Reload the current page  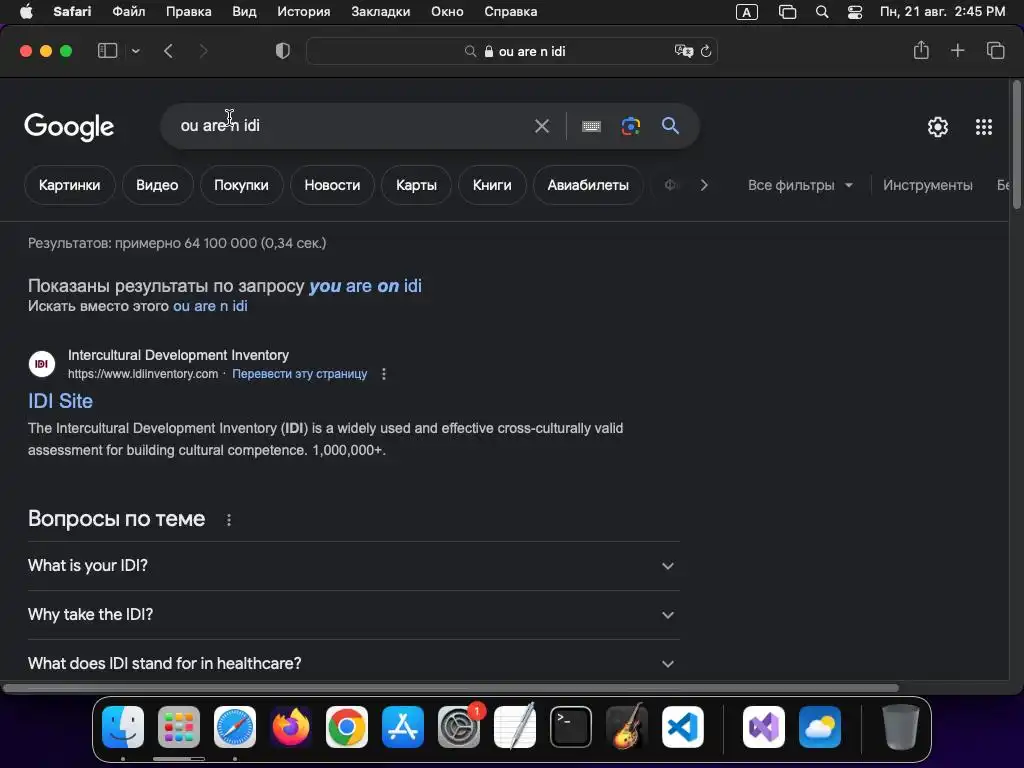706,51
